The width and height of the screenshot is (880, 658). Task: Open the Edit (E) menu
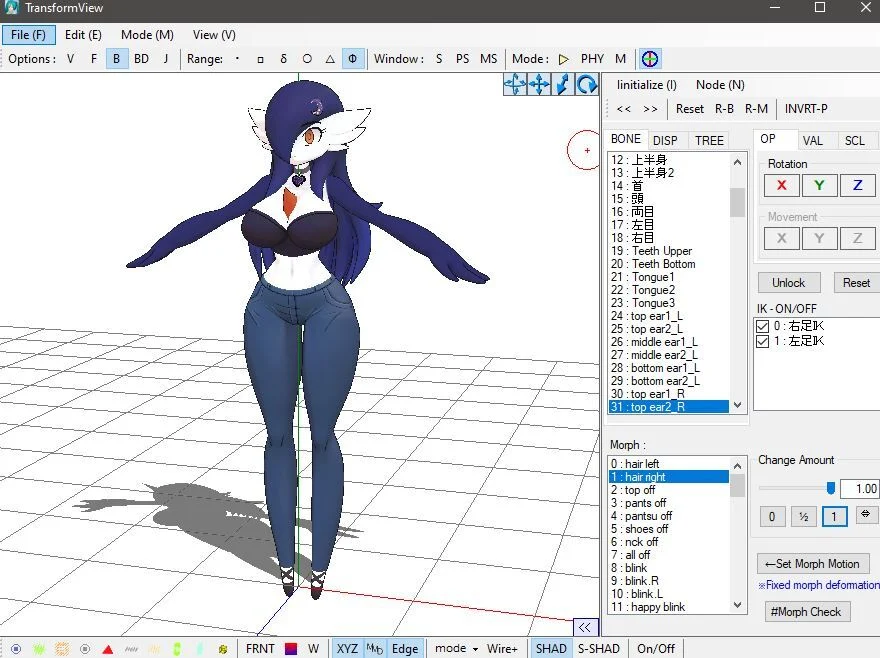83,35
